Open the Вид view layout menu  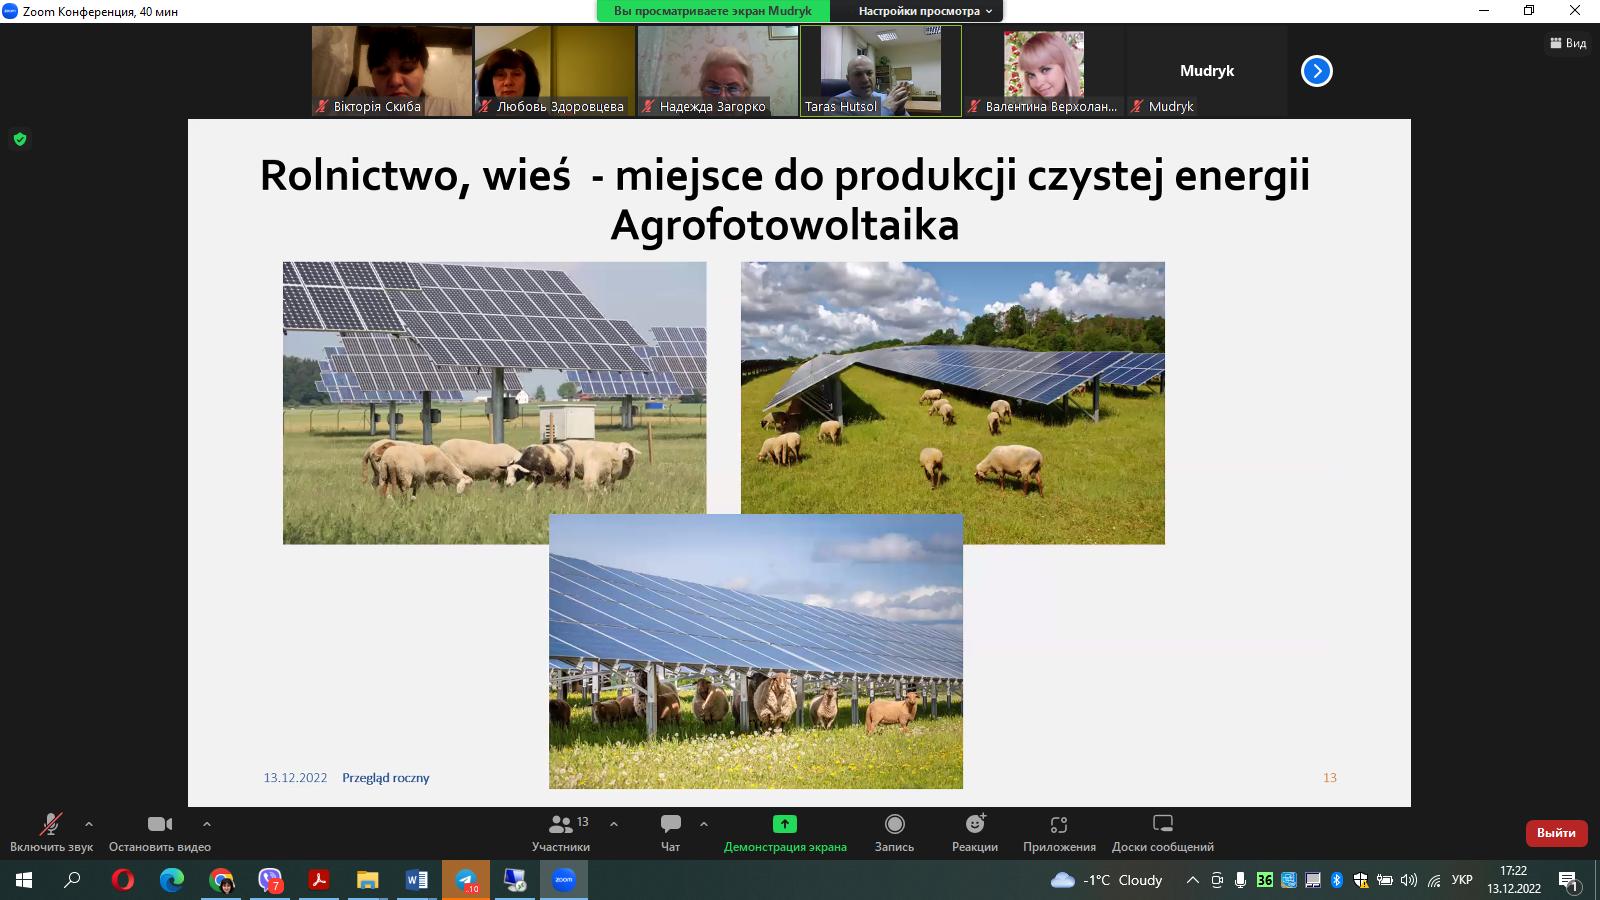coord(1568,43)
